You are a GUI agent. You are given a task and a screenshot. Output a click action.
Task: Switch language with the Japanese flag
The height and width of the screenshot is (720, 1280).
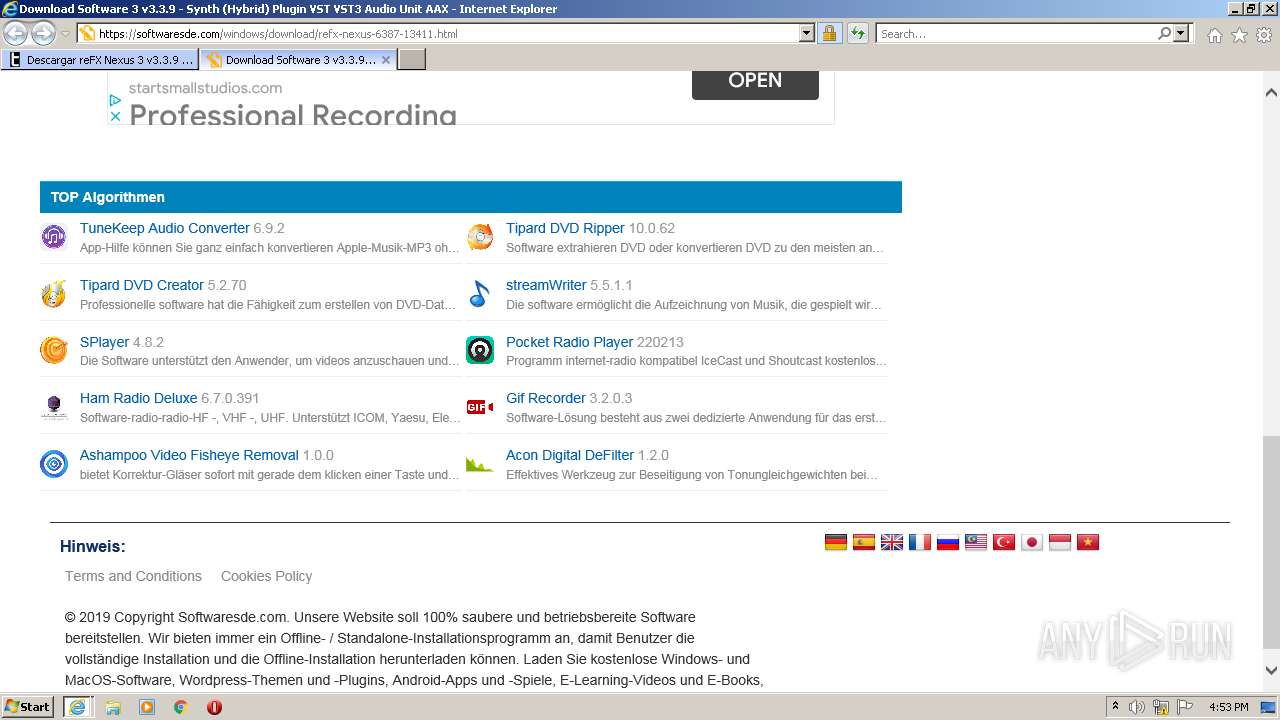pos(1032,542)
